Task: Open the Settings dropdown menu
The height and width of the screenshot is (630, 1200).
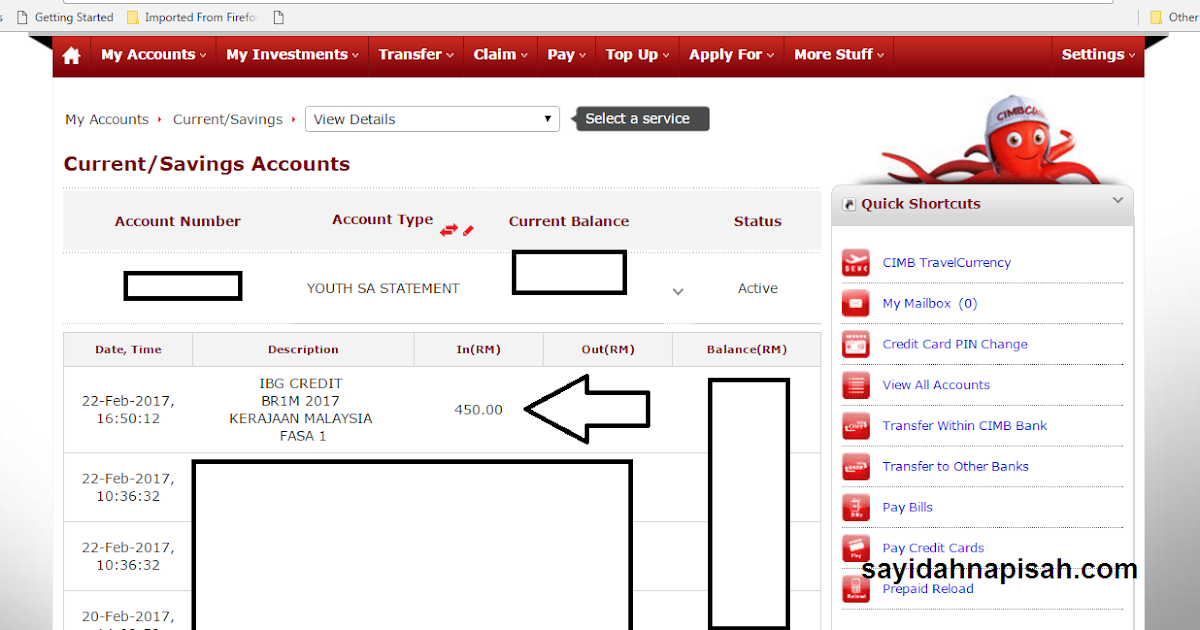Action: (x=1098, y=55)
